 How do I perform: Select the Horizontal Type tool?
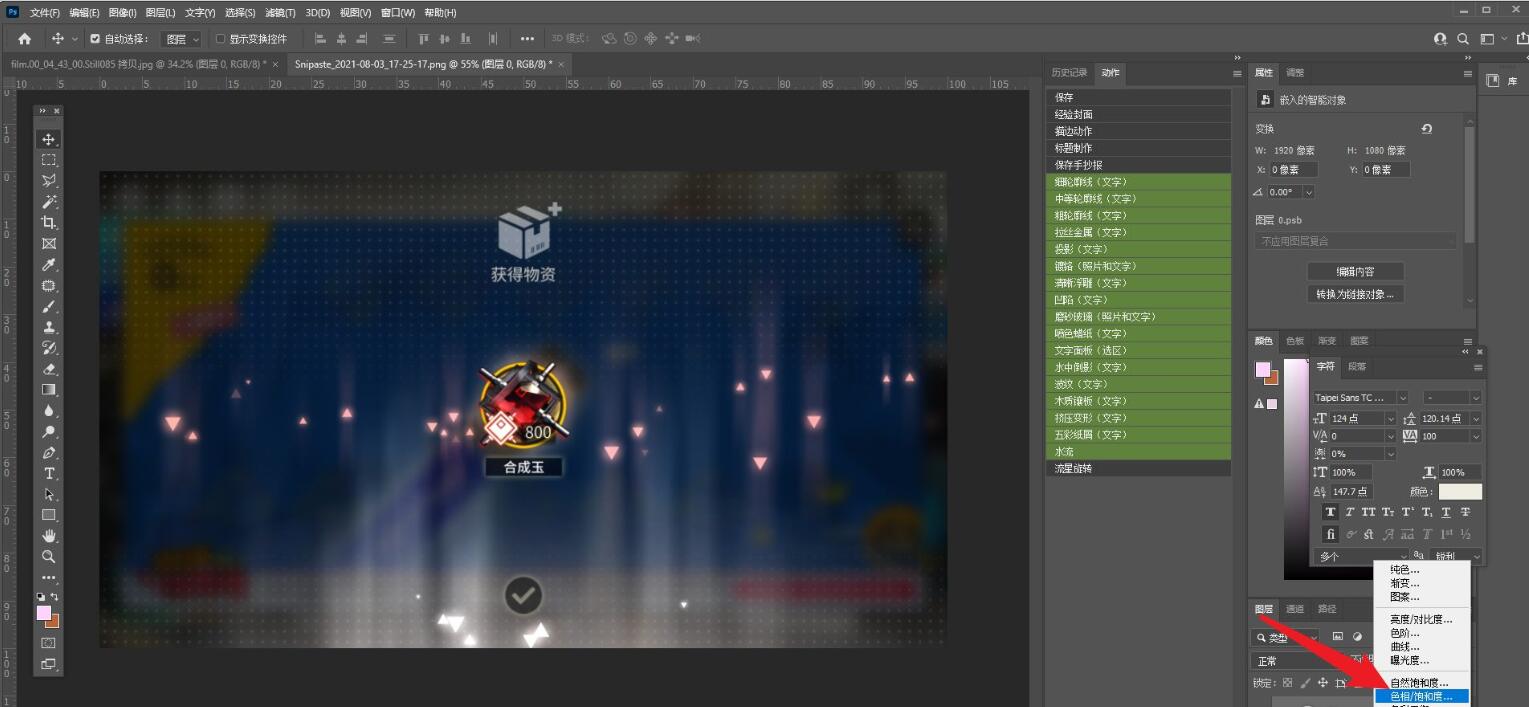pos(49,474)
